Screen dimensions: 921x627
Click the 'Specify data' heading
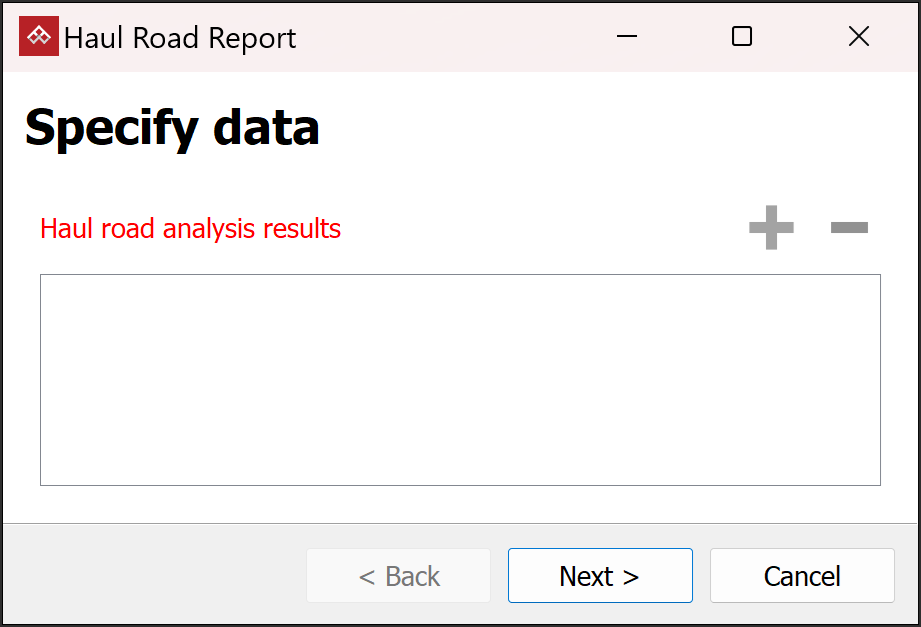172,128
